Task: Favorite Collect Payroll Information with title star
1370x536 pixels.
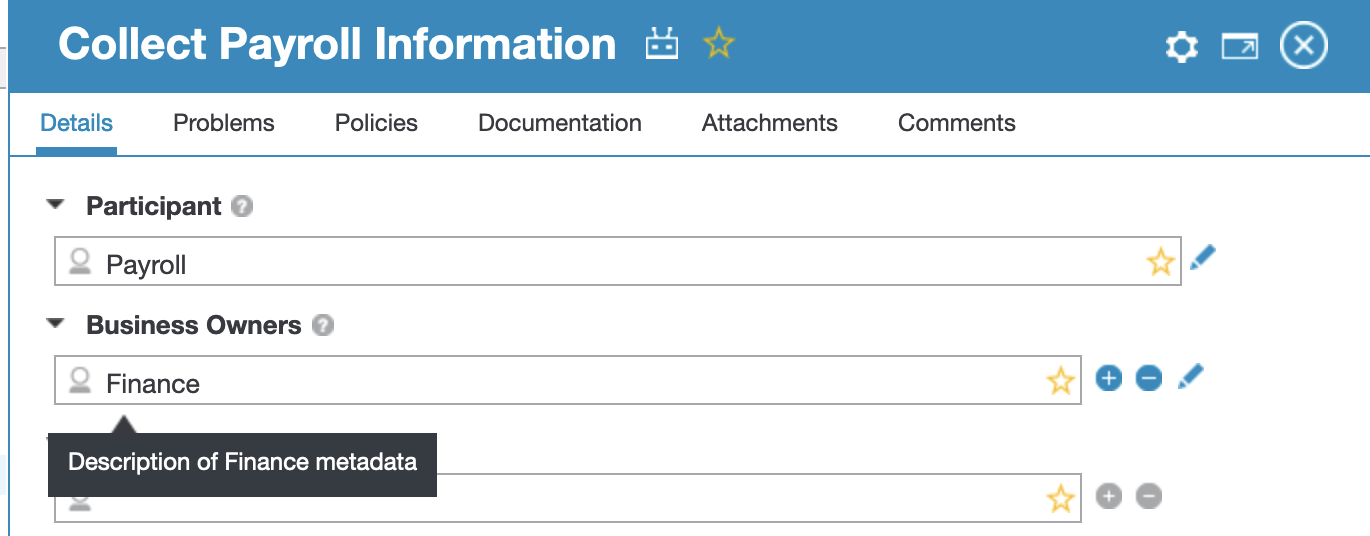Action: point(718,44)
